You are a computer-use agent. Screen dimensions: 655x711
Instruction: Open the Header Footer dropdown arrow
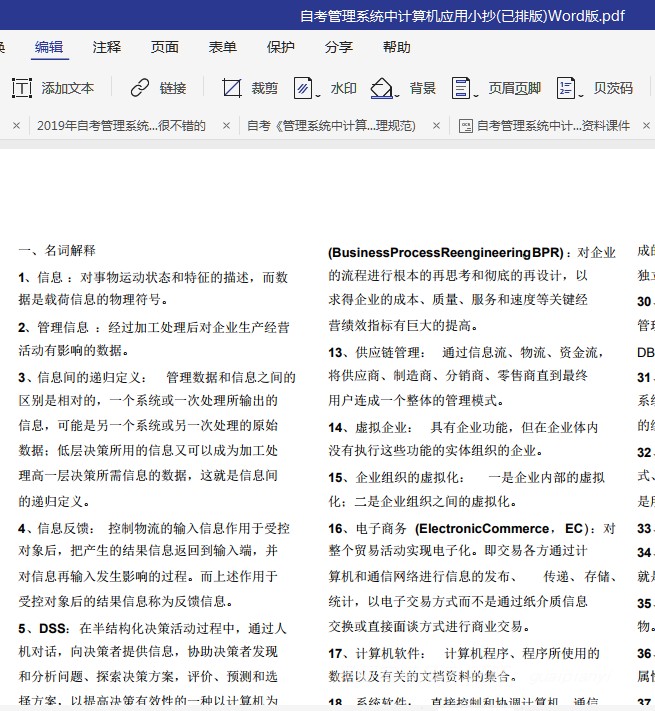tap(476, 95)
